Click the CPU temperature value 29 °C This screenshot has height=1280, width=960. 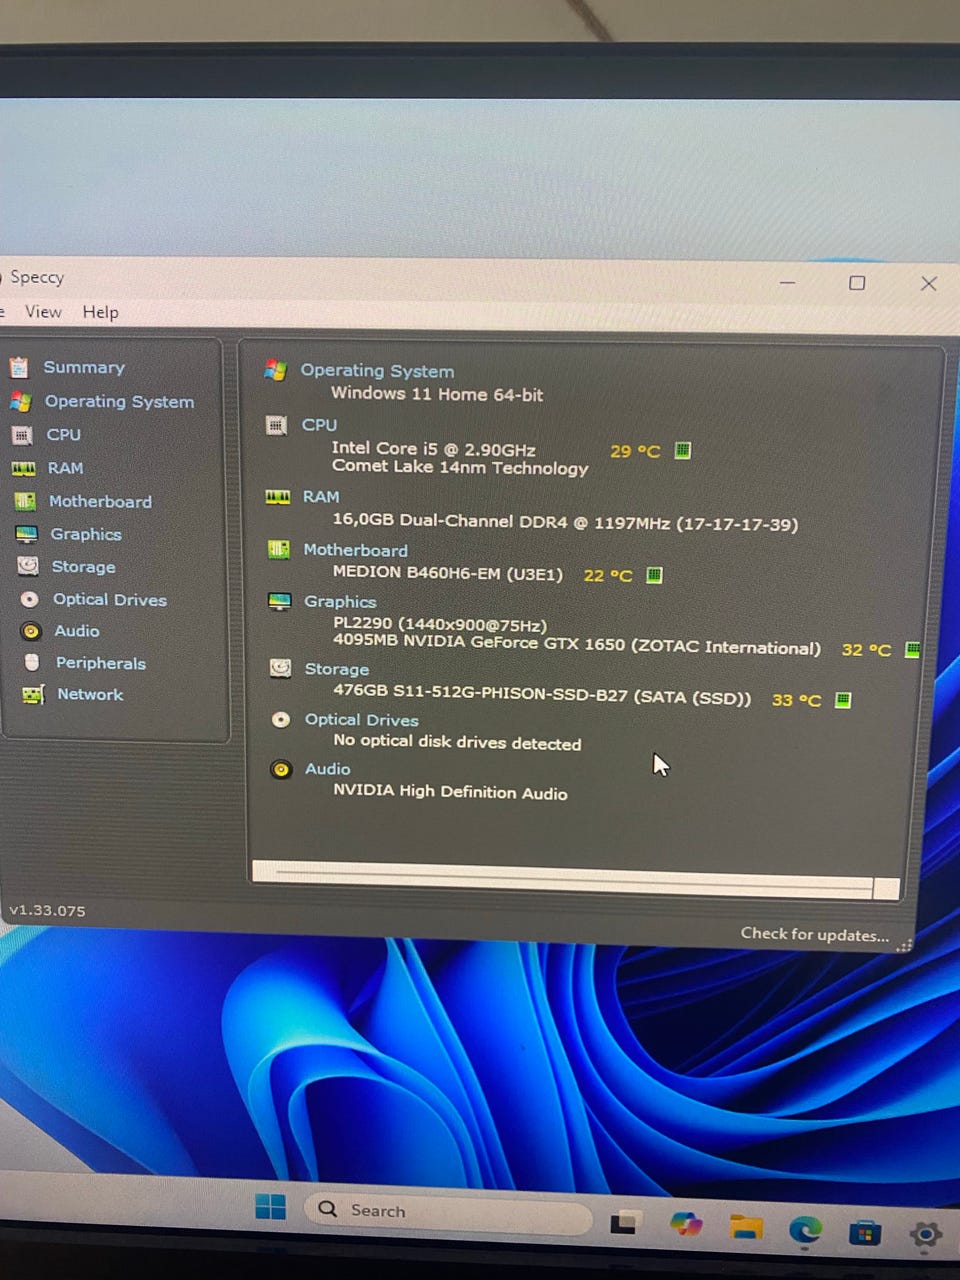pos(635,451)
